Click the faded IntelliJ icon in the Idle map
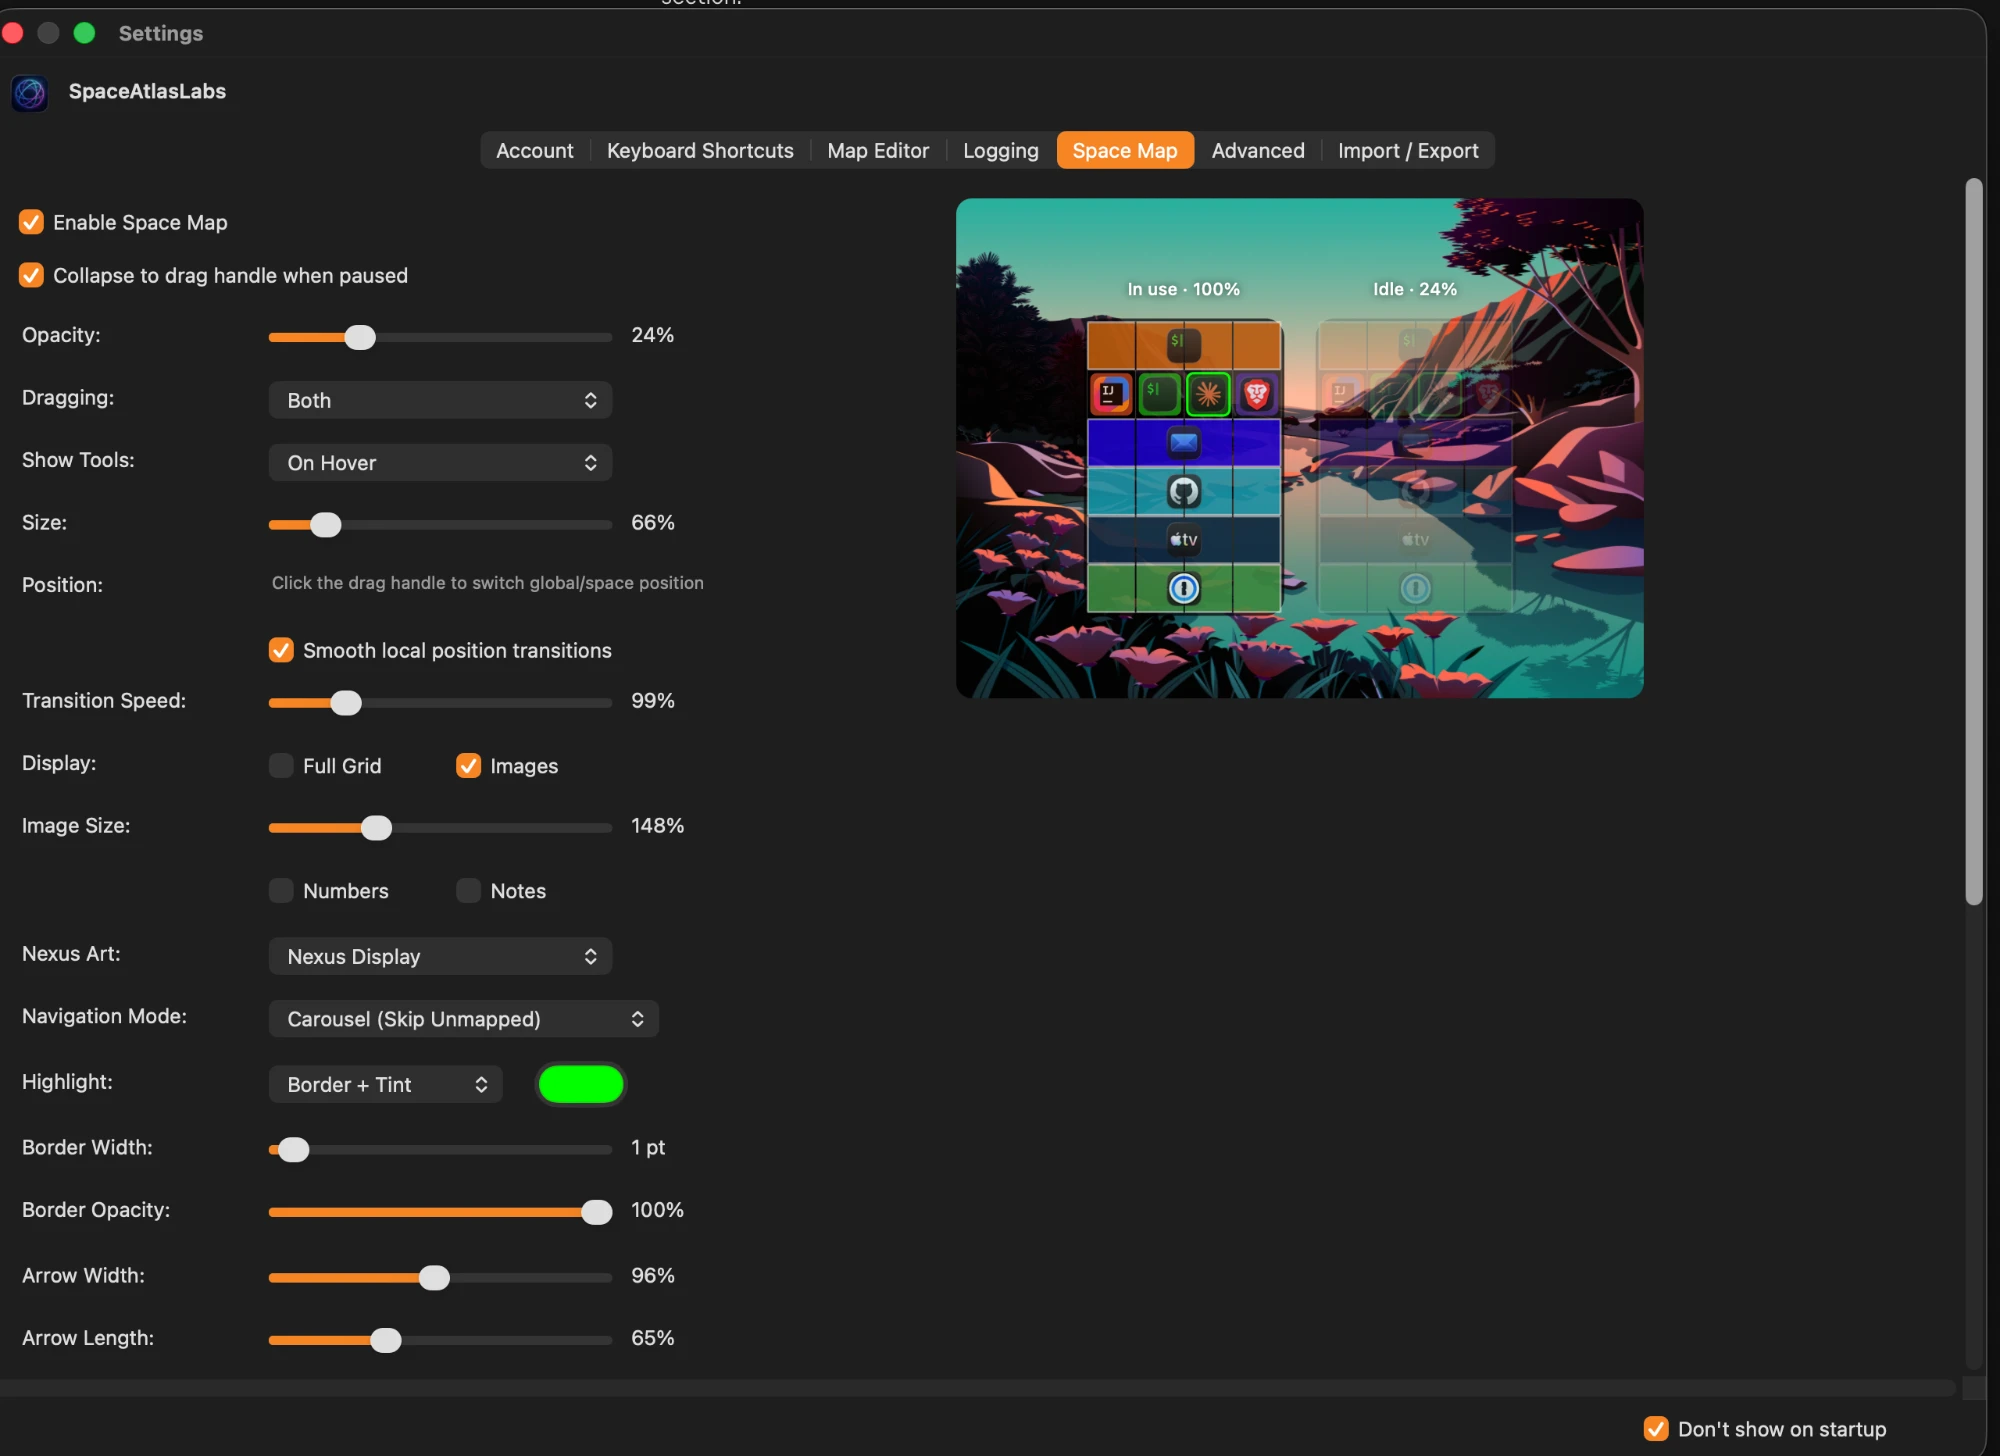The image size is (2000, 1456). pos(1342,394)
